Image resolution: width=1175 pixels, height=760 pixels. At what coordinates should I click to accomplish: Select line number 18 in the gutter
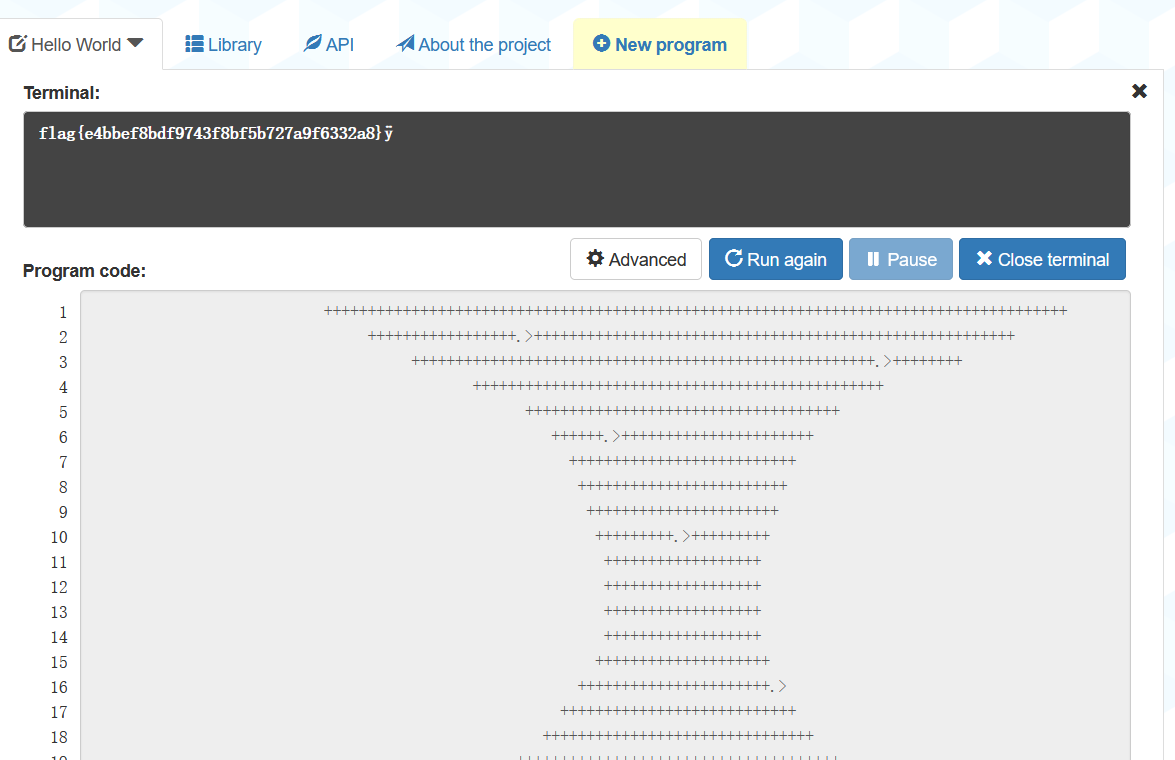pyautogui.click(x=59, y=737)
